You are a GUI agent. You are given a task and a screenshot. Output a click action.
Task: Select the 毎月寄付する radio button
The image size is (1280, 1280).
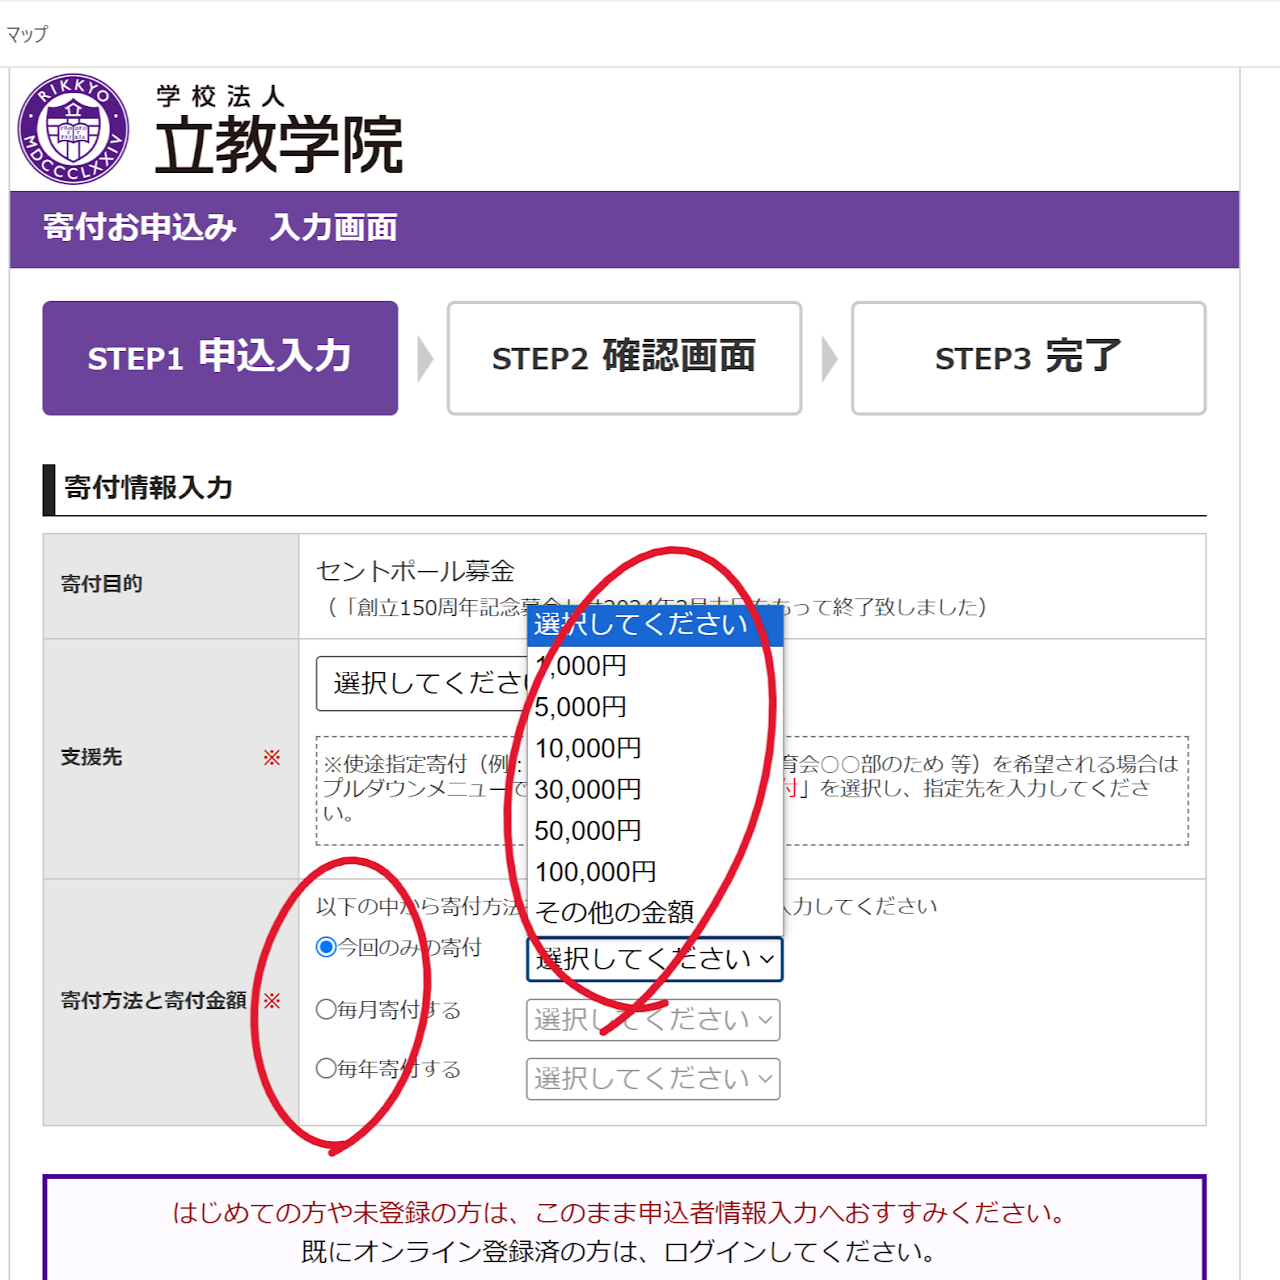(x=326, y=1009)
